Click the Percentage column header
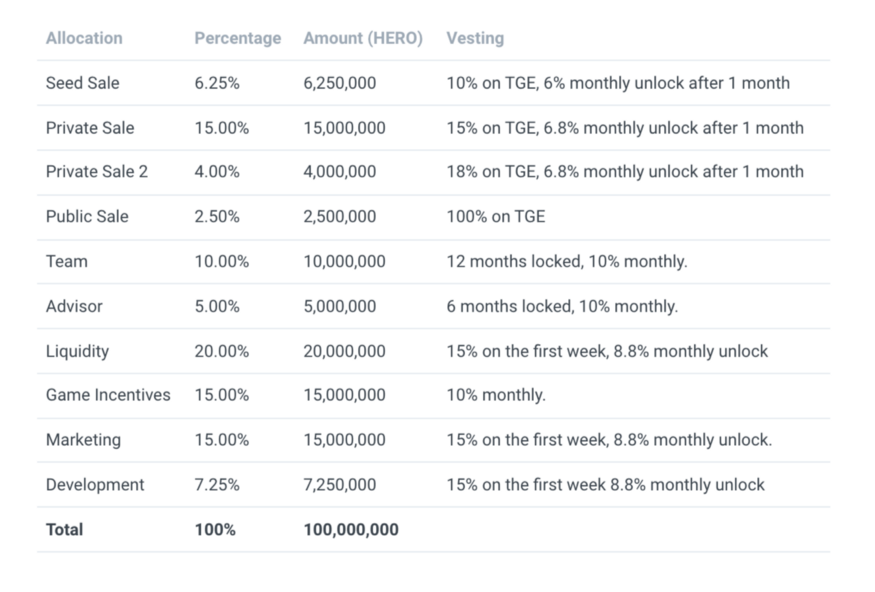875x592 pixels. coord(237,38)
